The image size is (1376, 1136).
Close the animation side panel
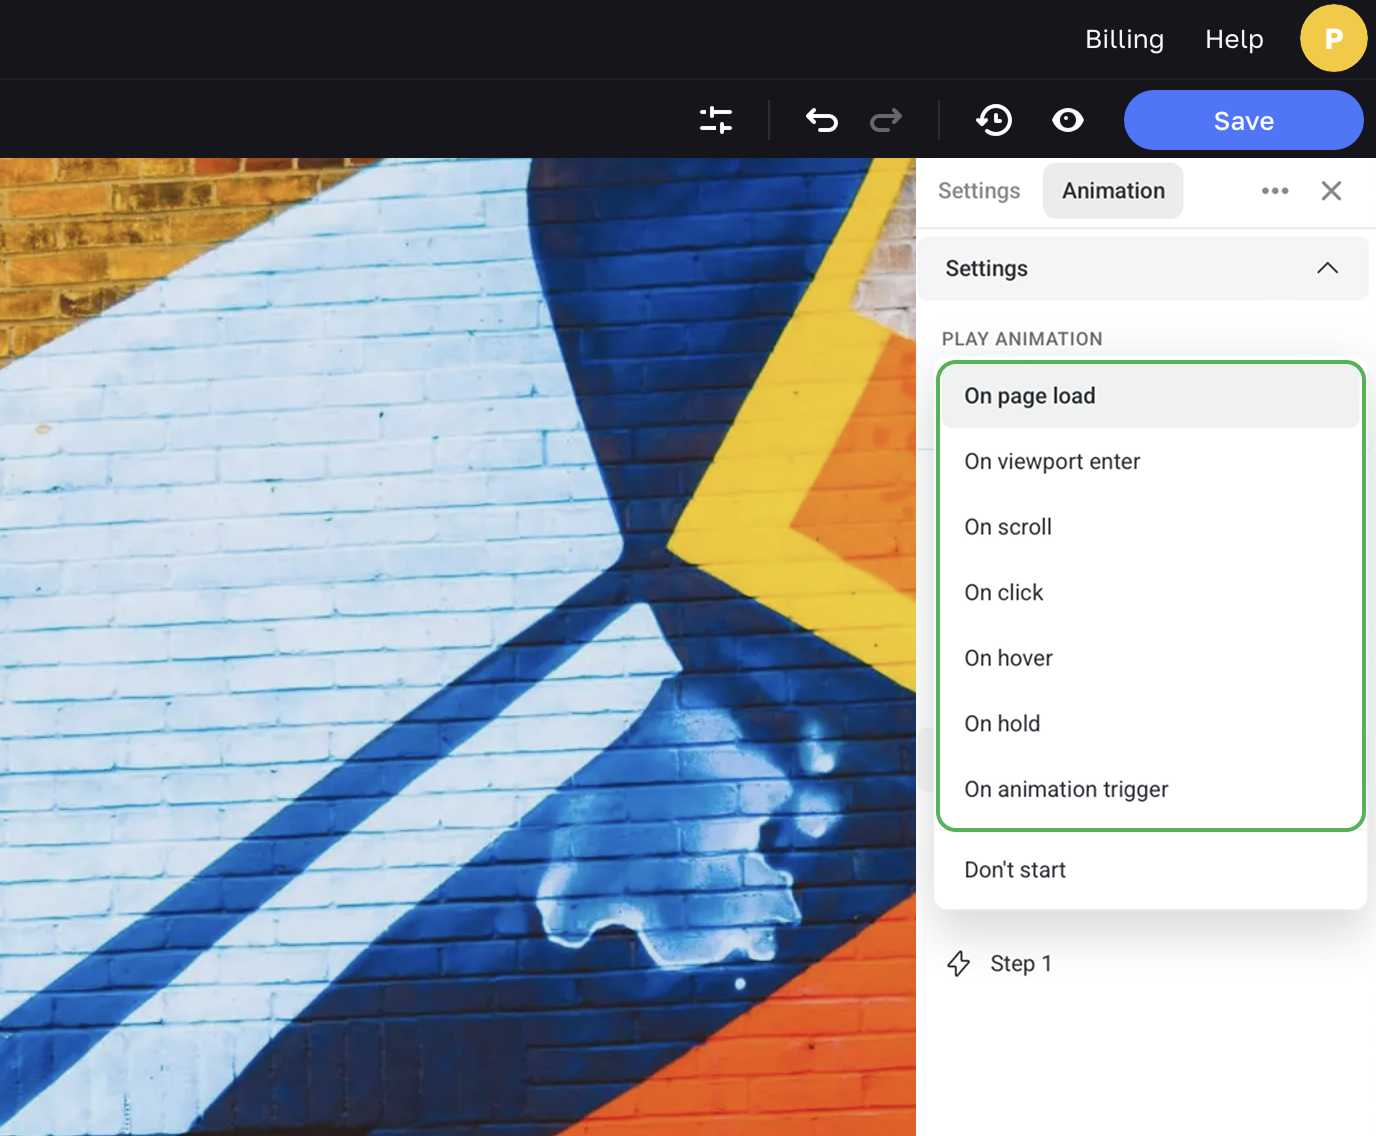[1331, 191]
